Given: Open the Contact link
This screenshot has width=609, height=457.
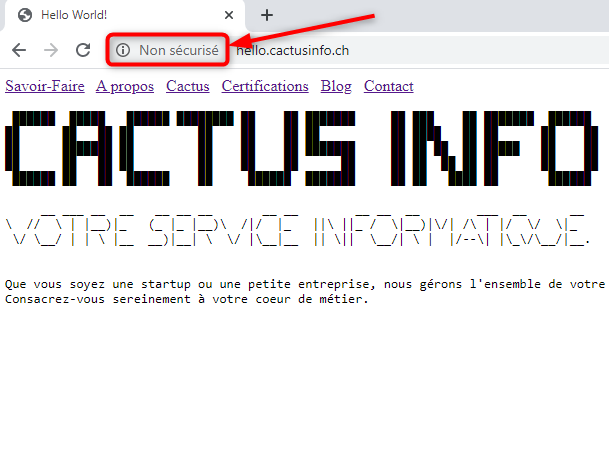Looking at the screenshot, I should click(x=388, y=86).
